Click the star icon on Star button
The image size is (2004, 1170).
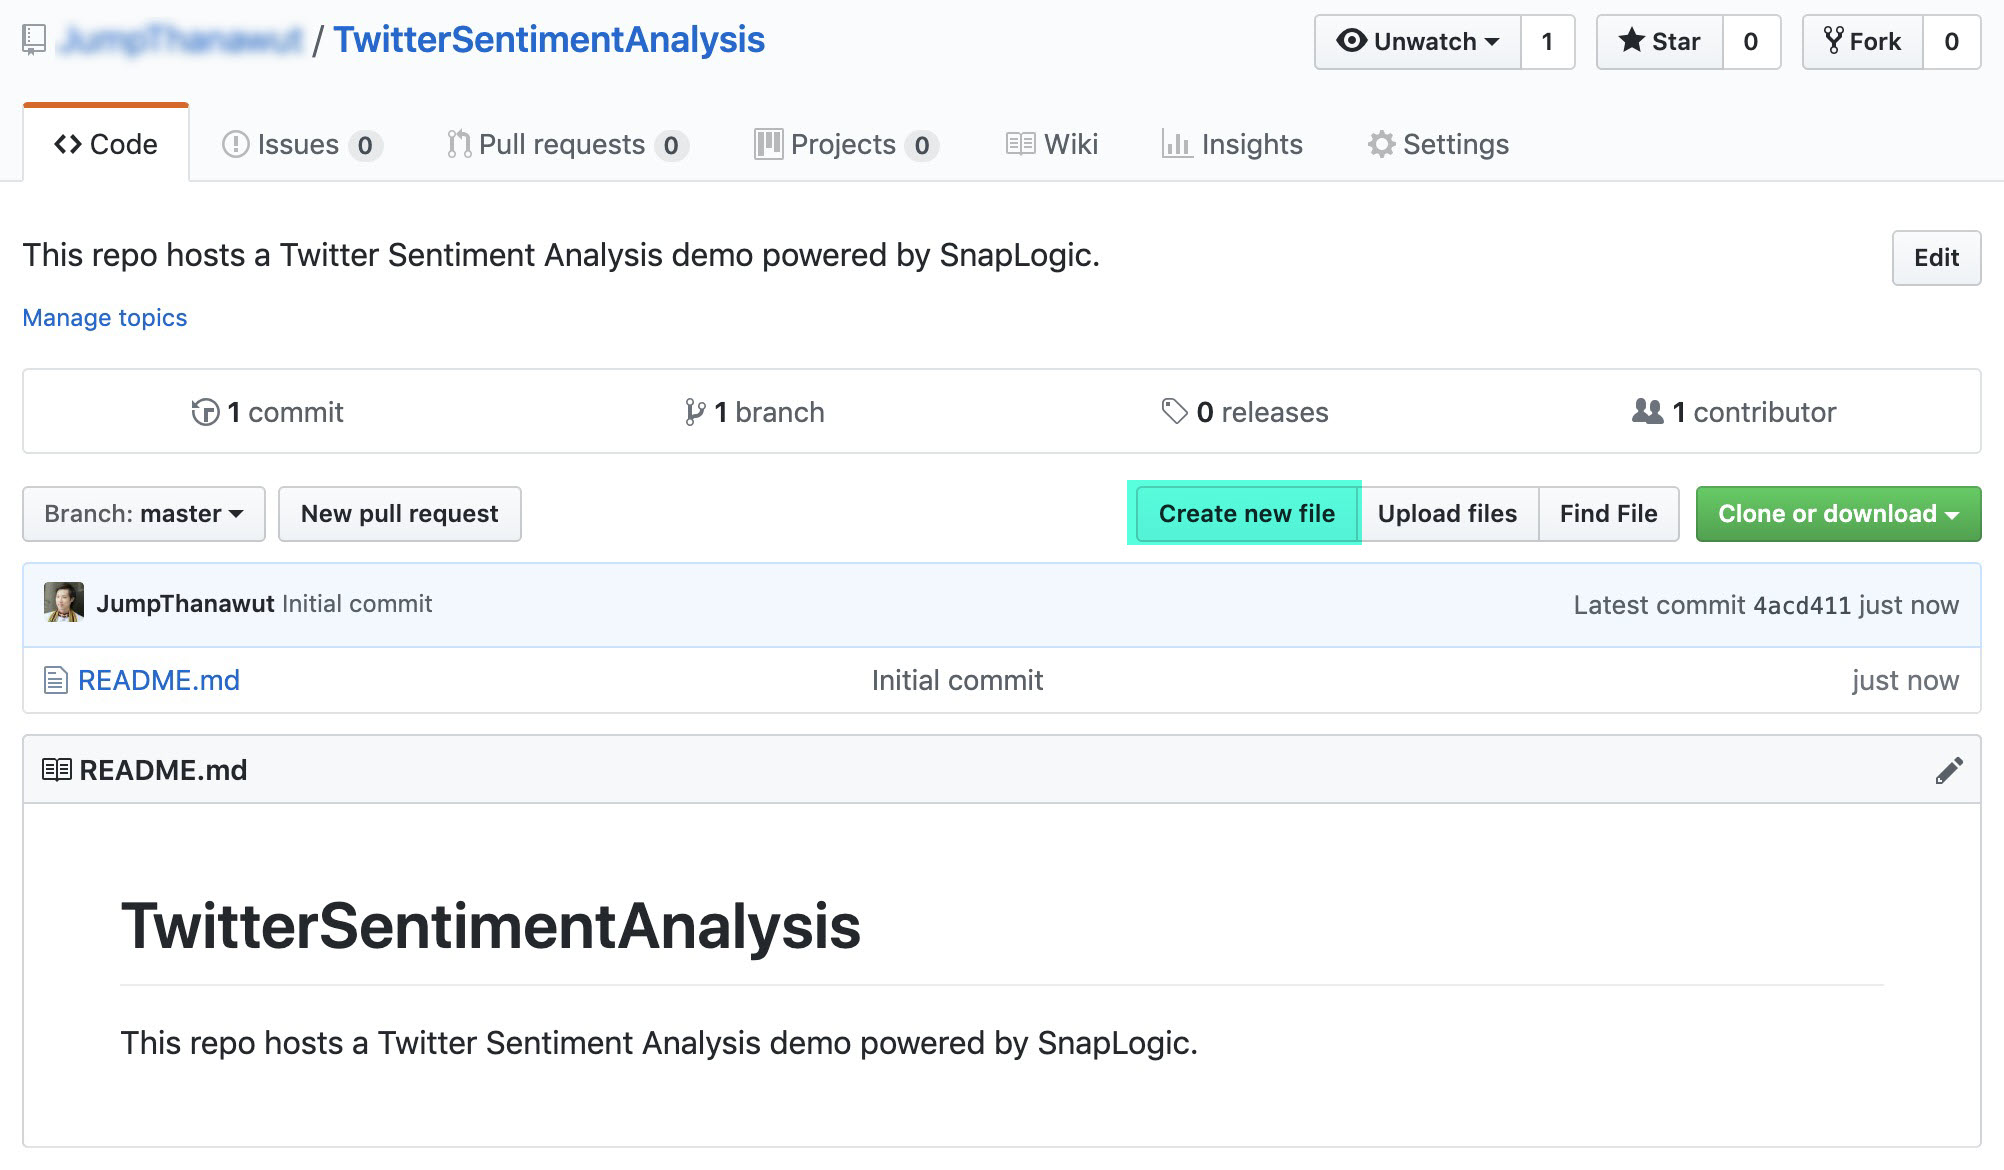click(x=1632, y=41)
